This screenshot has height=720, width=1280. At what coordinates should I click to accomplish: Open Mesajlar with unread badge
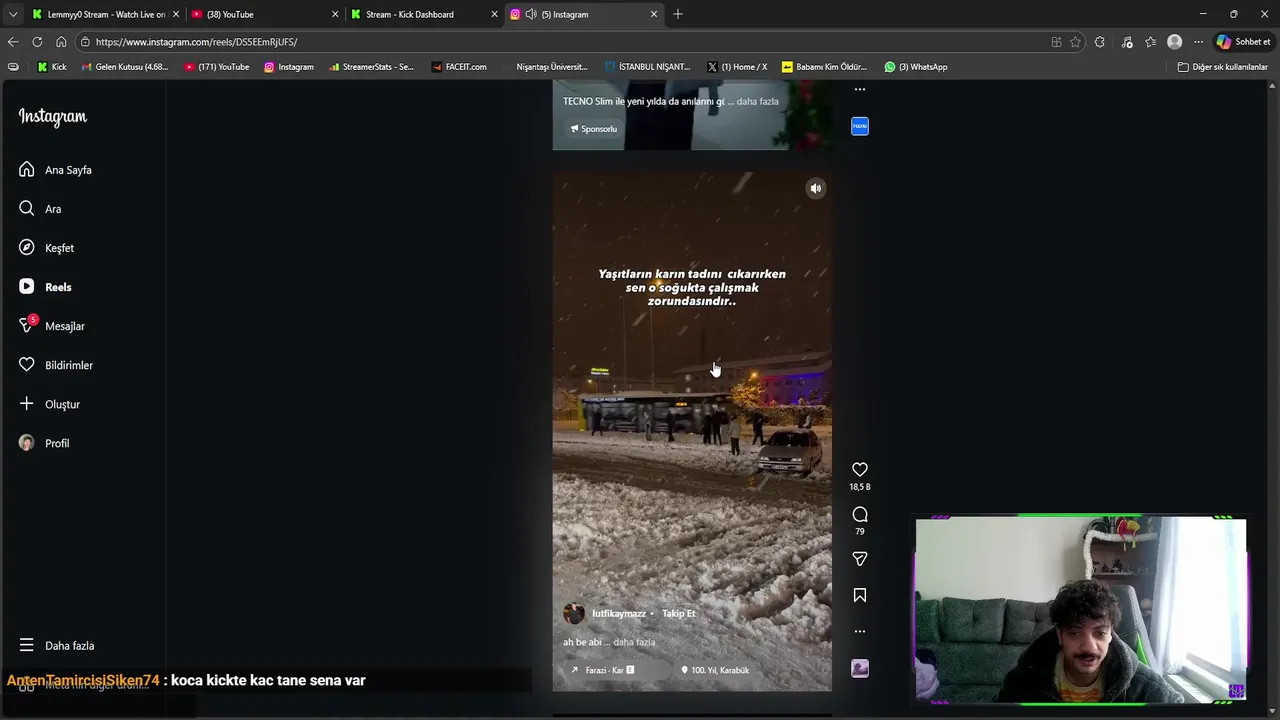tap(51, 326)
